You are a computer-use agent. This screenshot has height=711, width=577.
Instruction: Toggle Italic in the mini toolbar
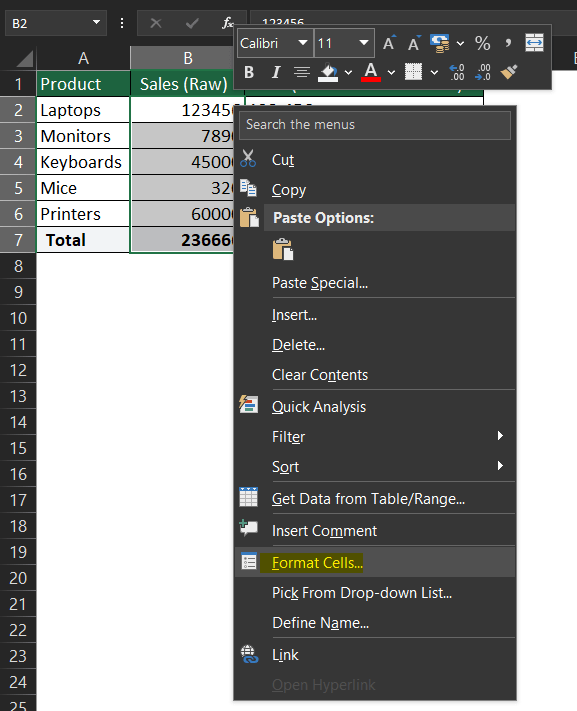click(x=275, y=72)
